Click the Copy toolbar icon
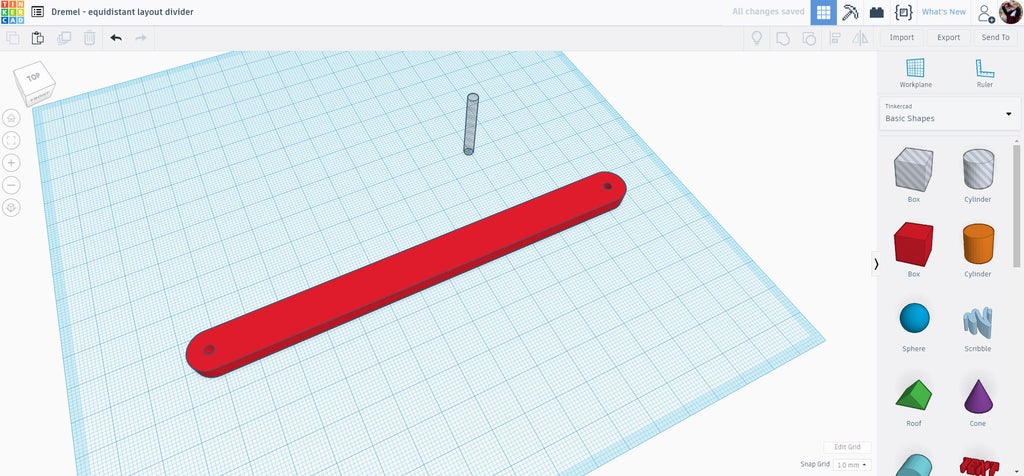 12,38
